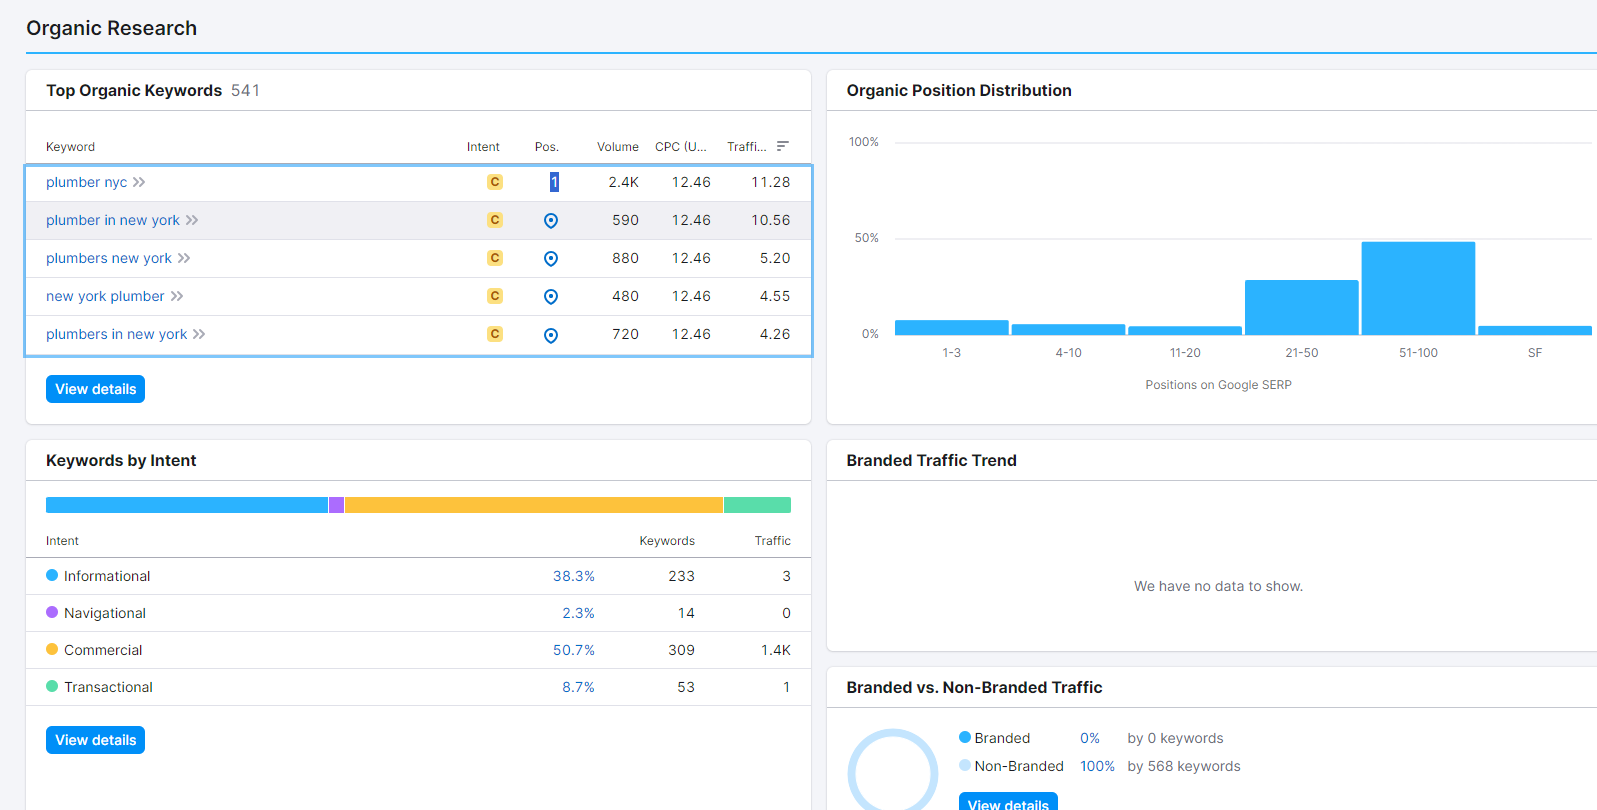1597x810 pixels.
Task: Click the commercial intent badge for plumbers in new york
Action: tap(495, 334)
